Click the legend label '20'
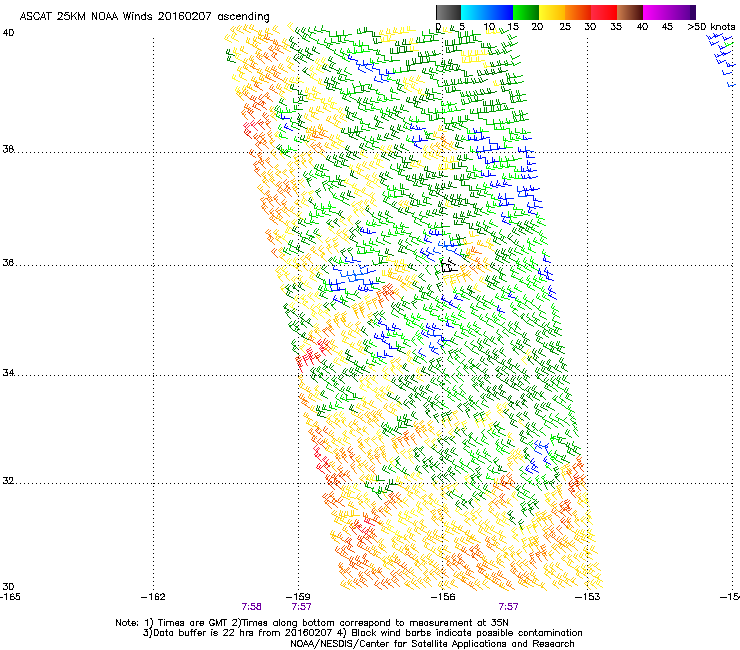The width and height of the screenshot is (740, 650). 537,27
